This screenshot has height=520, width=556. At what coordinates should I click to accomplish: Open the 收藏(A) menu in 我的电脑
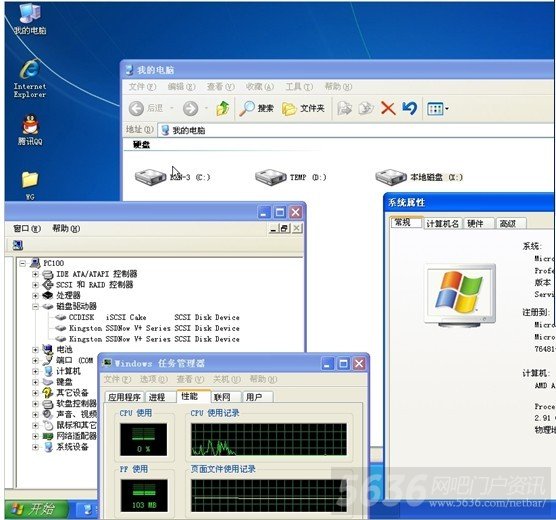tap(260, 87)
